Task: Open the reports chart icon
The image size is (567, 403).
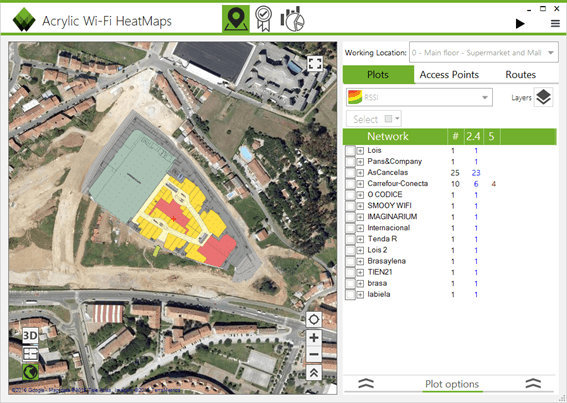Action: click(x=292, y=19)
